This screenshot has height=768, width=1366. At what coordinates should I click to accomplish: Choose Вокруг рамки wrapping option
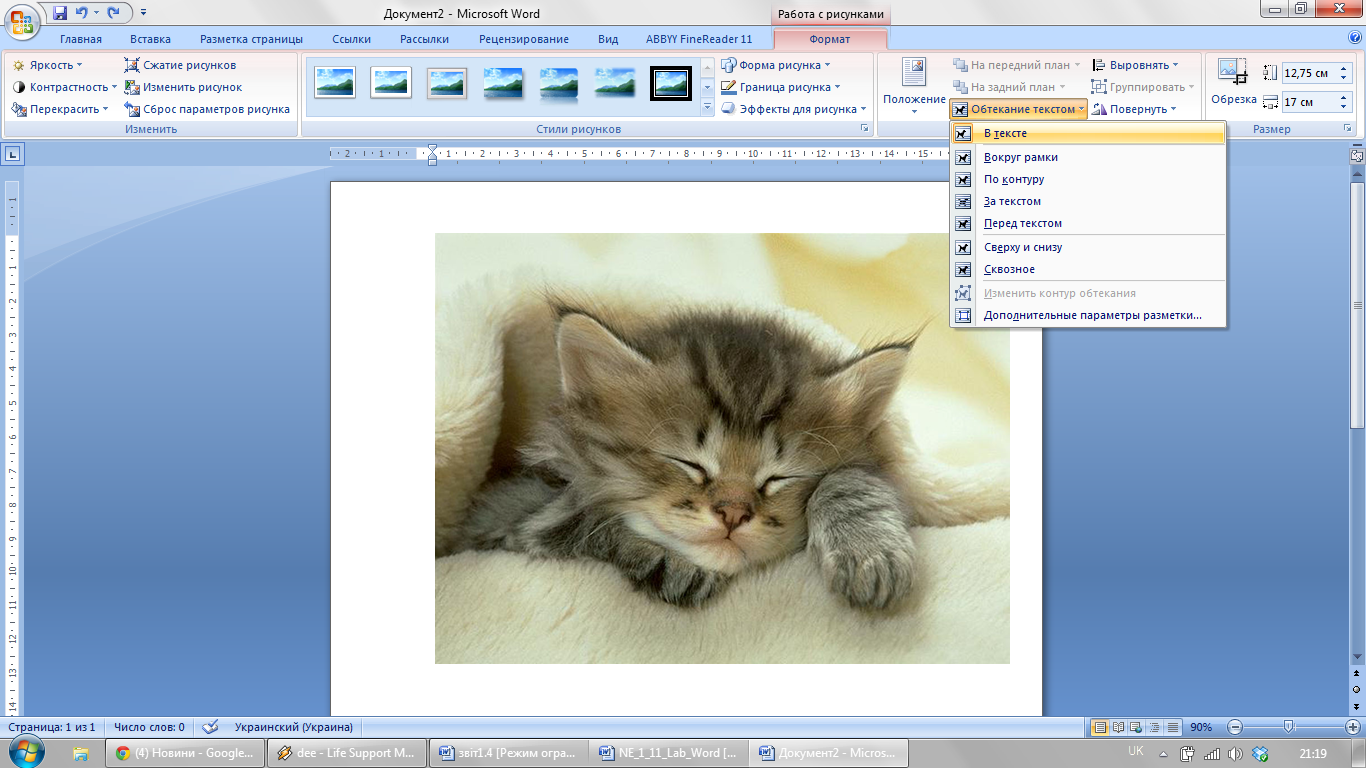[x=1088, y=157]
